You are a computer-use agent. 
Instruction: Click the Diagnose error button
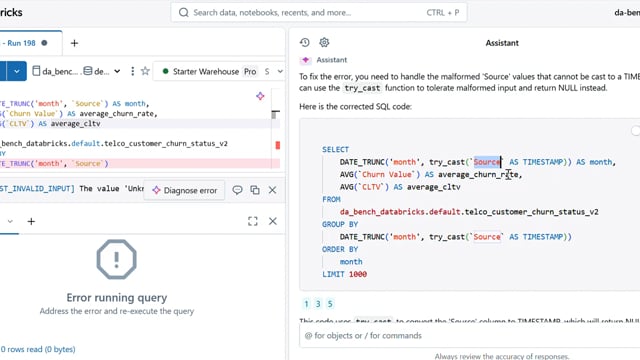click(184, 190)
